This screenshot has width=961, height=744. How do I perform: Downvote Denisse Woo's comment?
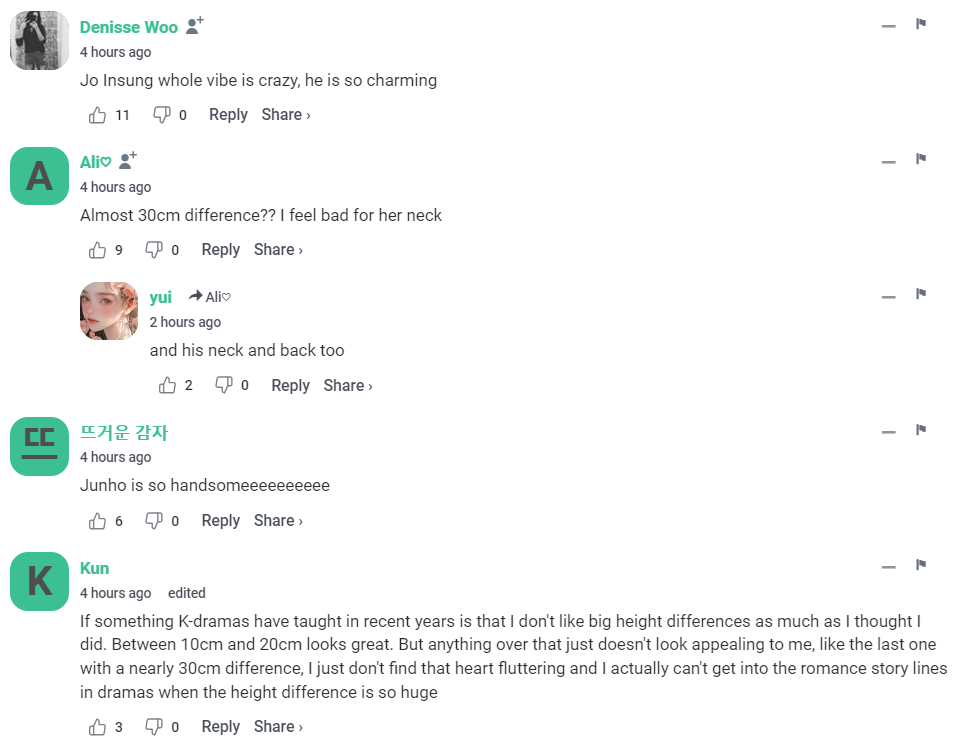point(162,115)
